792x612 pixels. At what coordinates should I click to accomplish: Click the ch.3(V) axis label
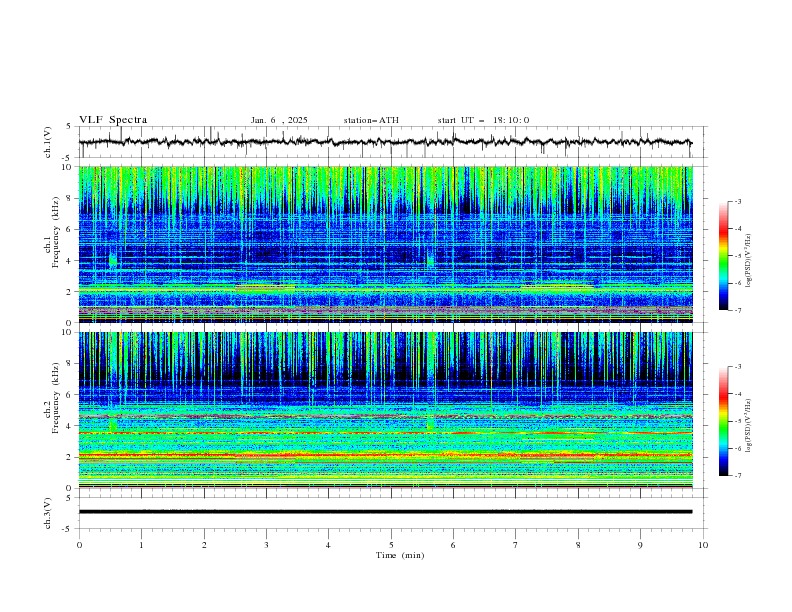(48, 513)
